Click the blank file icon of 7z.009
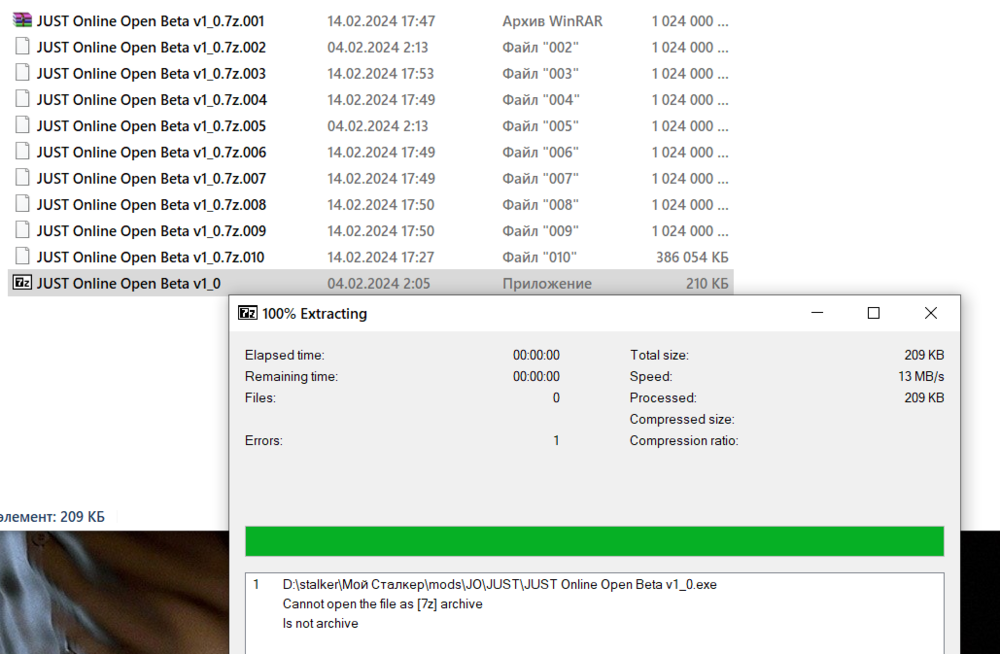1000x654 pixels. (x=22, y=230)
